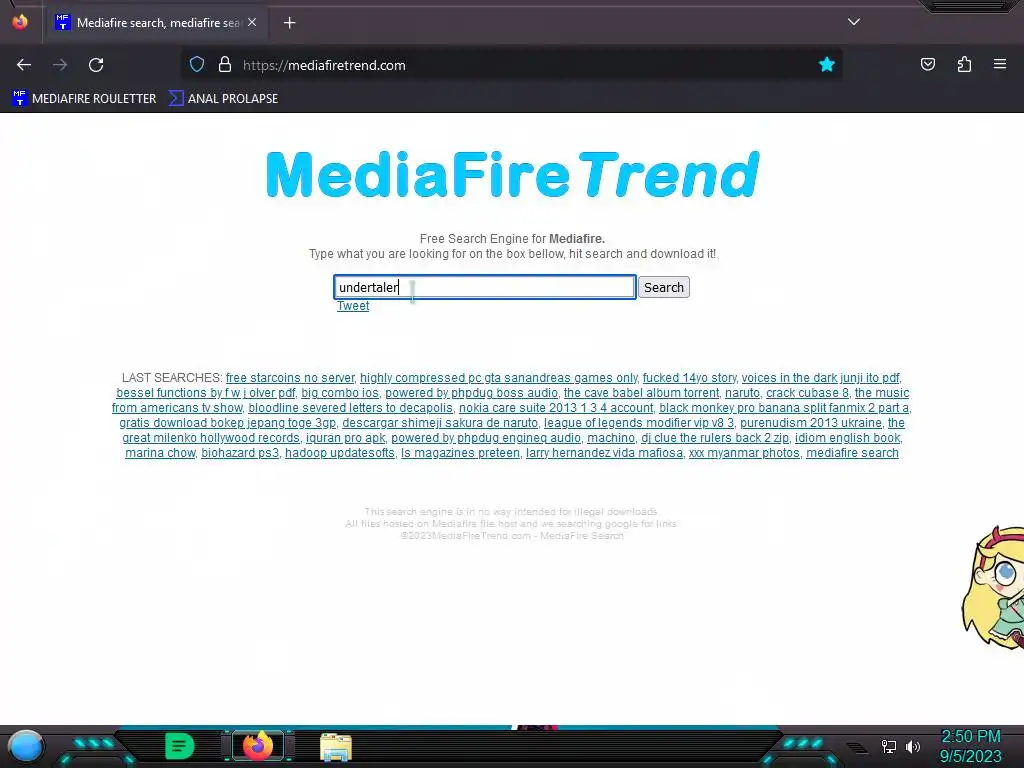Go back using the browser back arrow

coord(24,65)
